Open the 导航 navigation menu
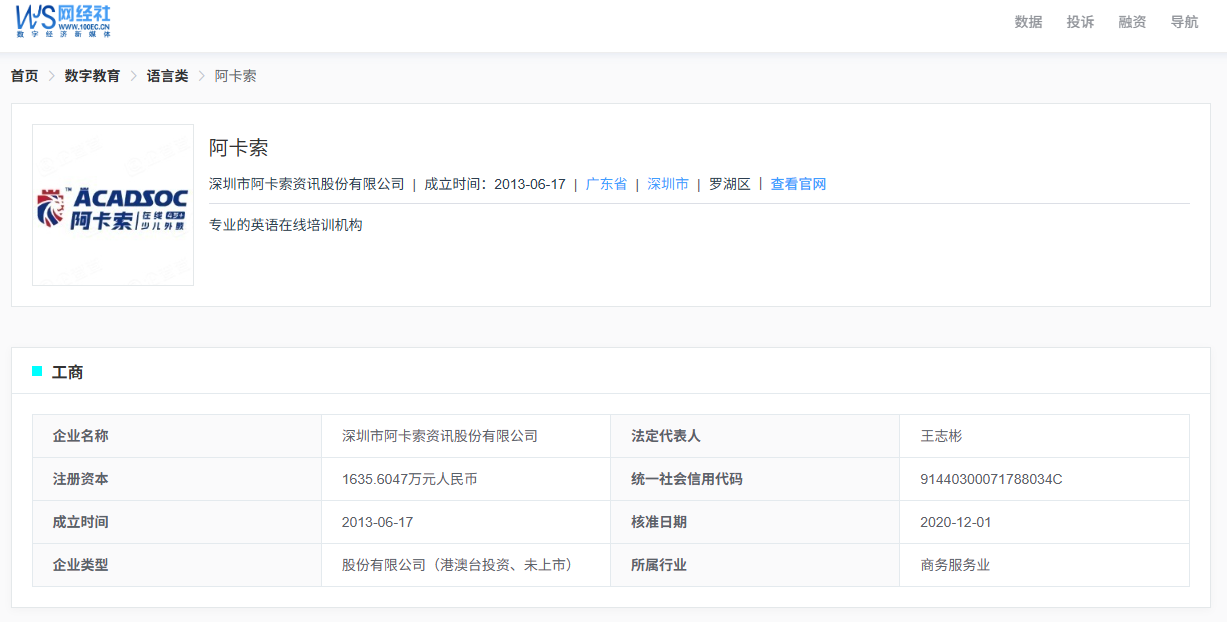 [x=1184, y=22]
